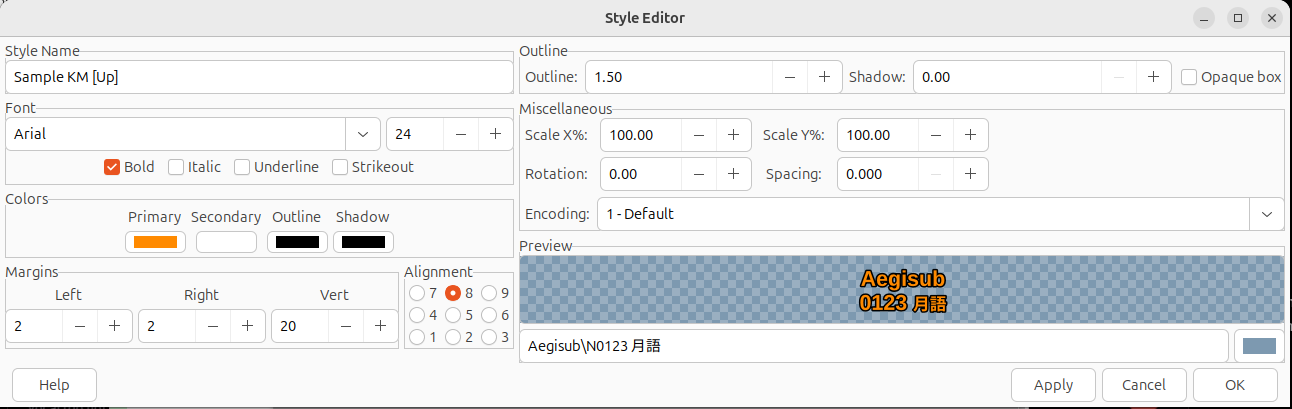
Task: Click the style preview image
Action: tap(902, 290)
